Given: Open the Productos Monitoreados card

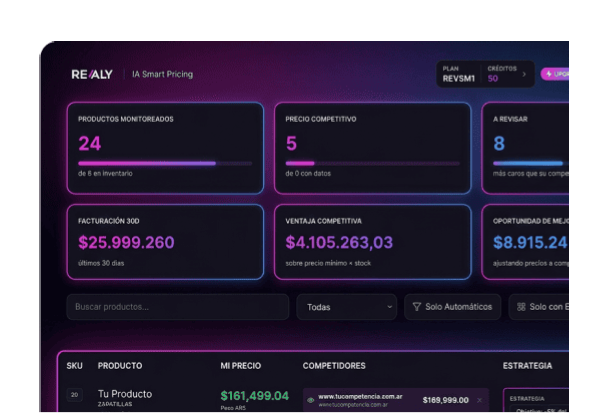Looking at the screenshot, I should 165,148.
